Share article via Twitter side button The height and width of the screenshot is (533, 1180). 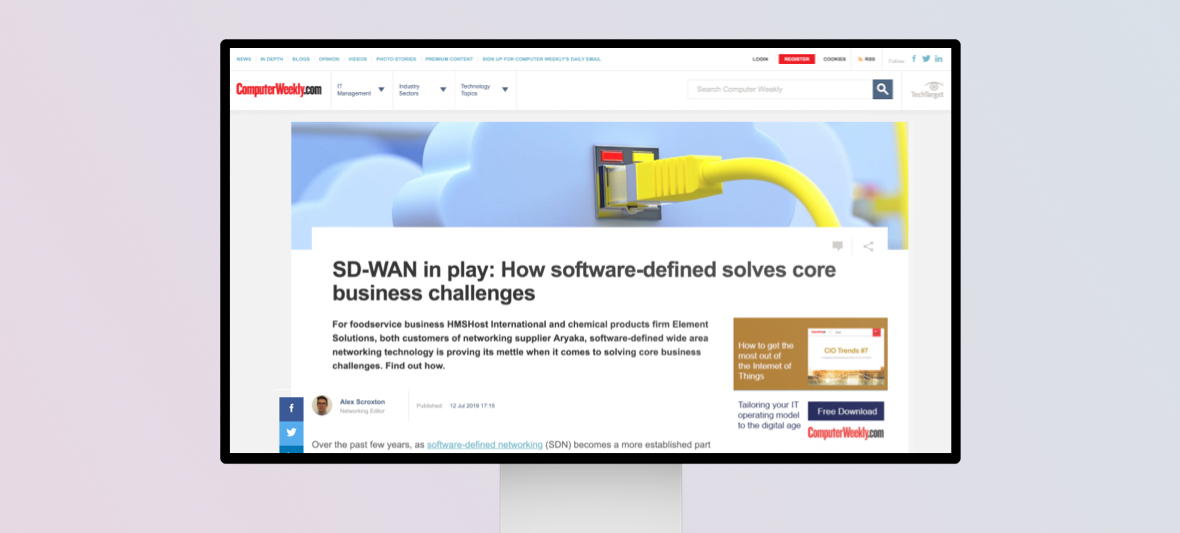[291, 434]
